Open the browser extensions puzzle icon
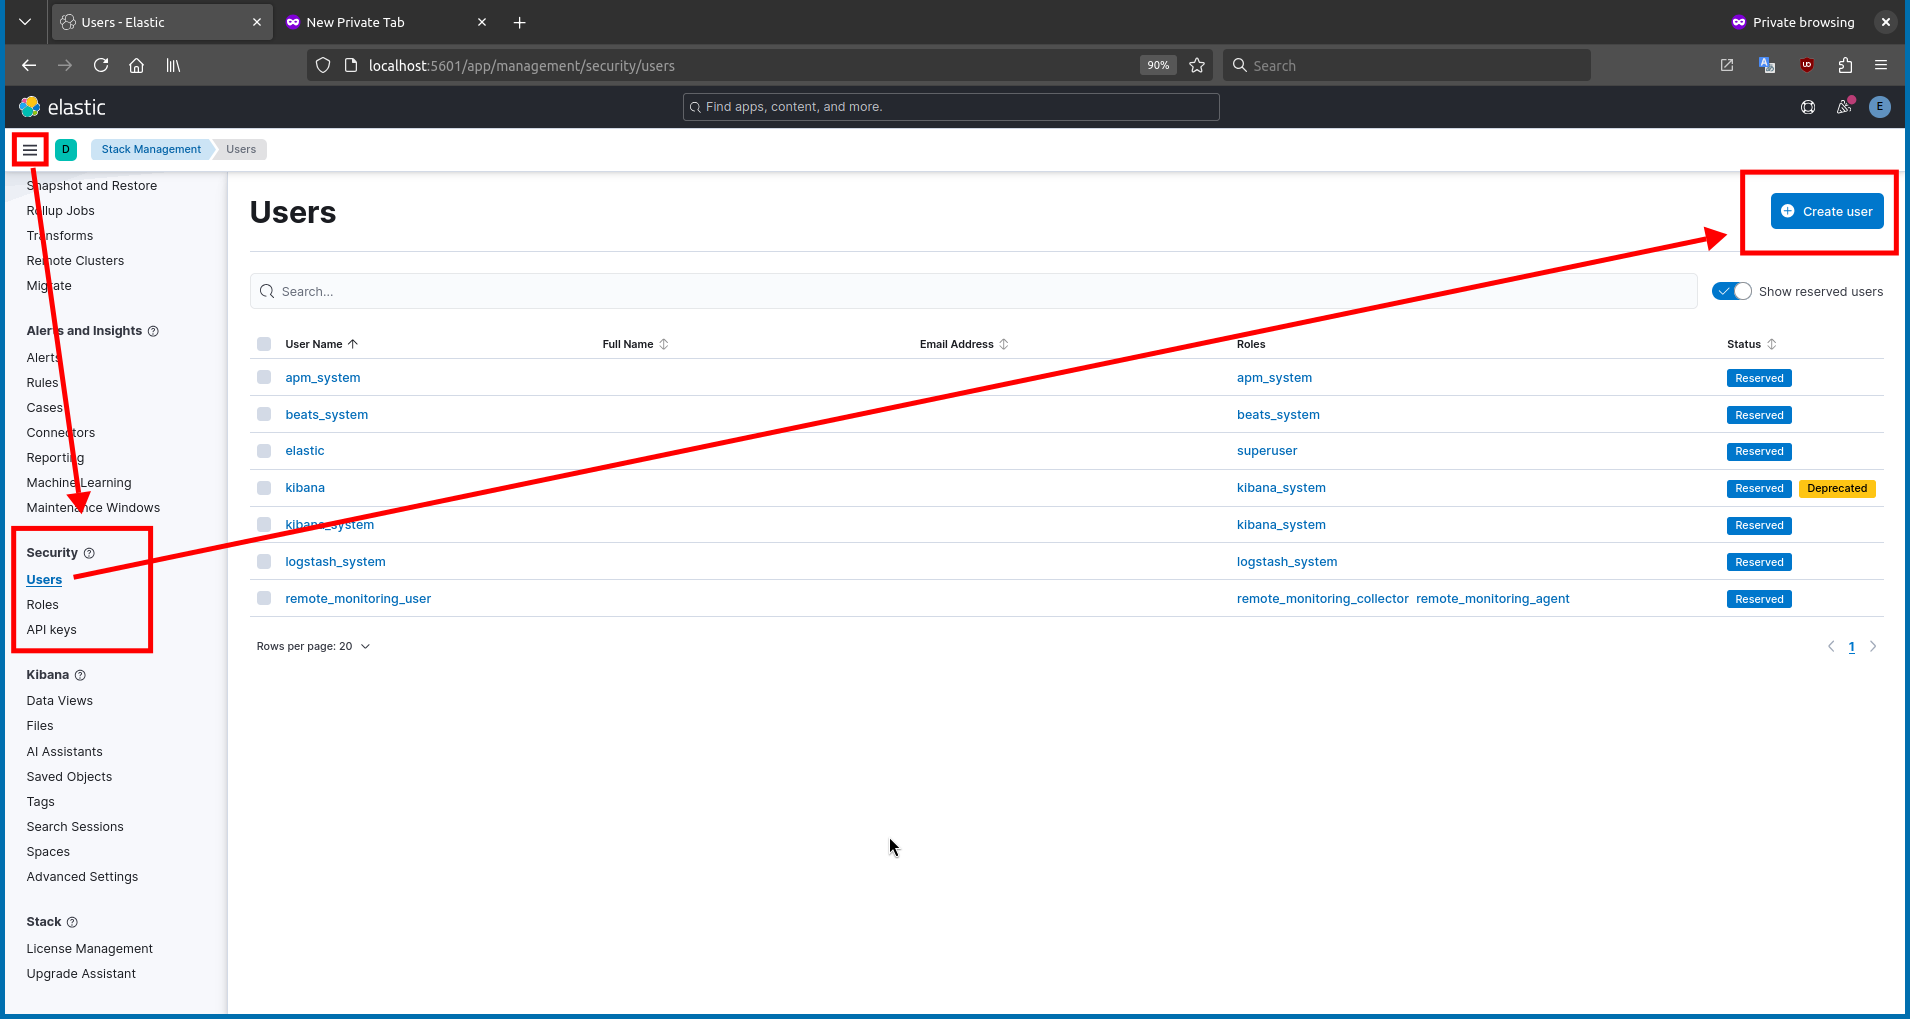Screen dimensions: 1910x1019 pyautogui.click(x=1845, y=65)
